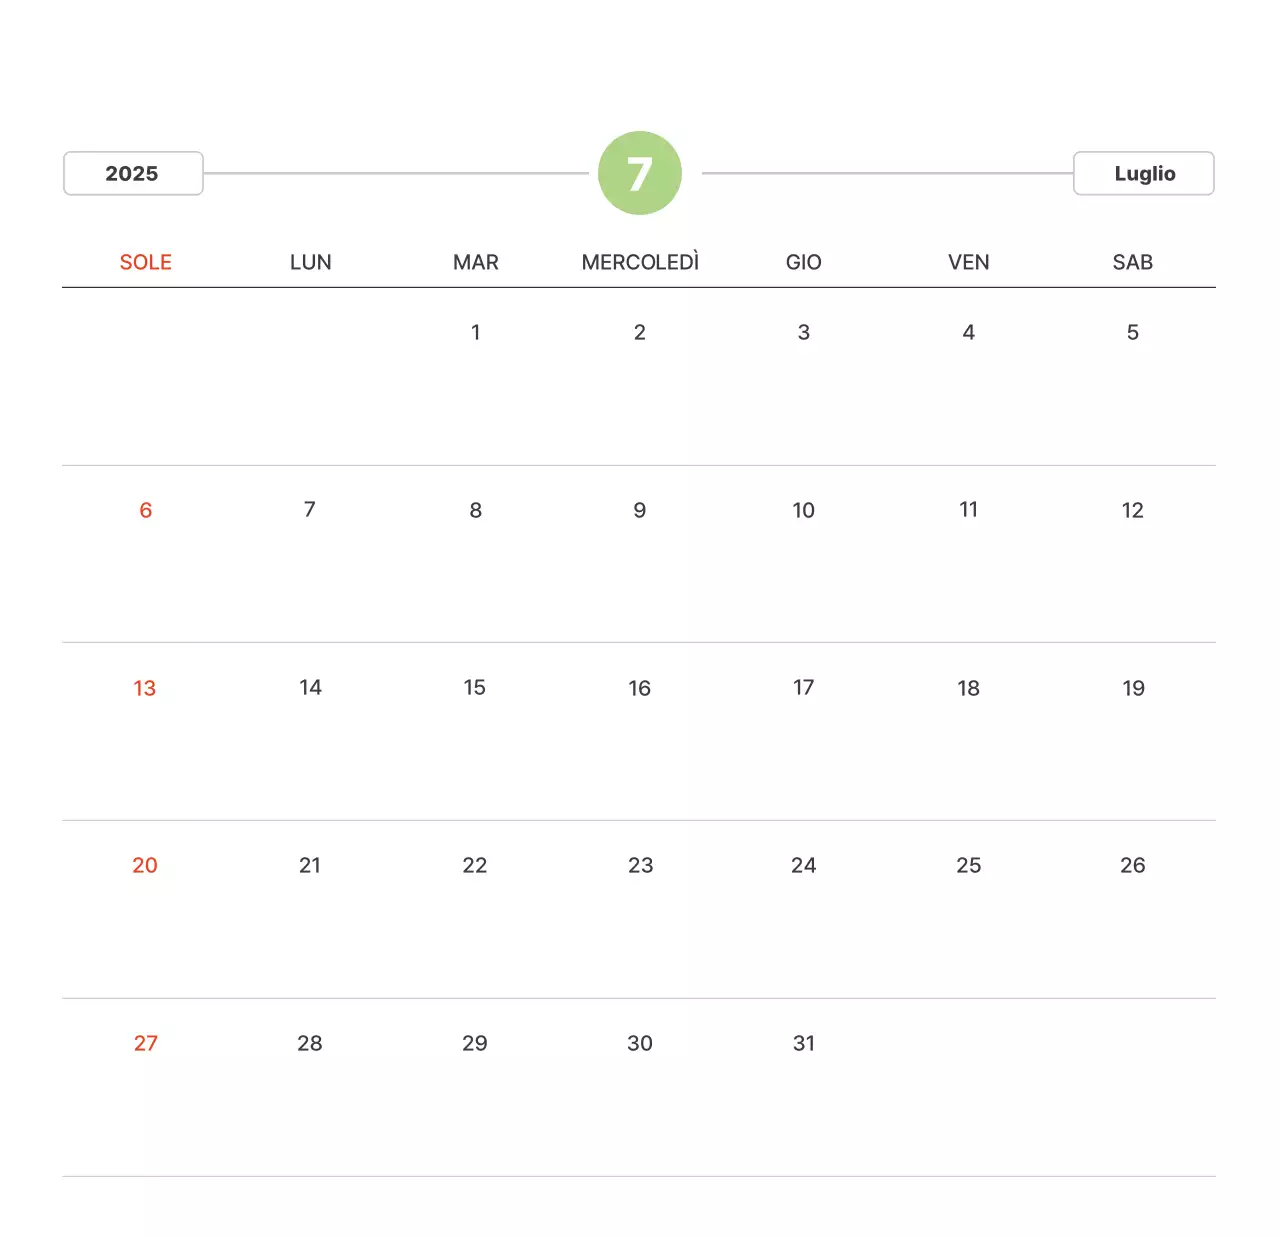
Task: Choose day 29 under MAR
Action: pos(475,1043)
